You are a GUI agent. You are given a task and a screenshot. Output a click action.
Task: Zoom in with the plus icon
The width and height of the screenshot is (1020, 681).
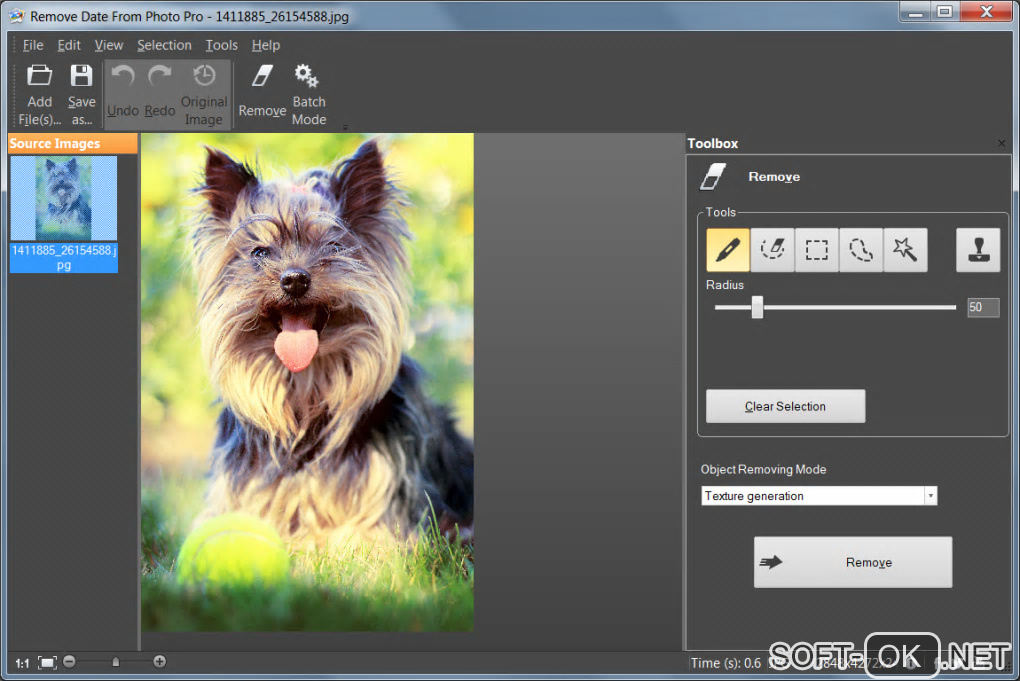pyautogui.click(x=160, y=661)
